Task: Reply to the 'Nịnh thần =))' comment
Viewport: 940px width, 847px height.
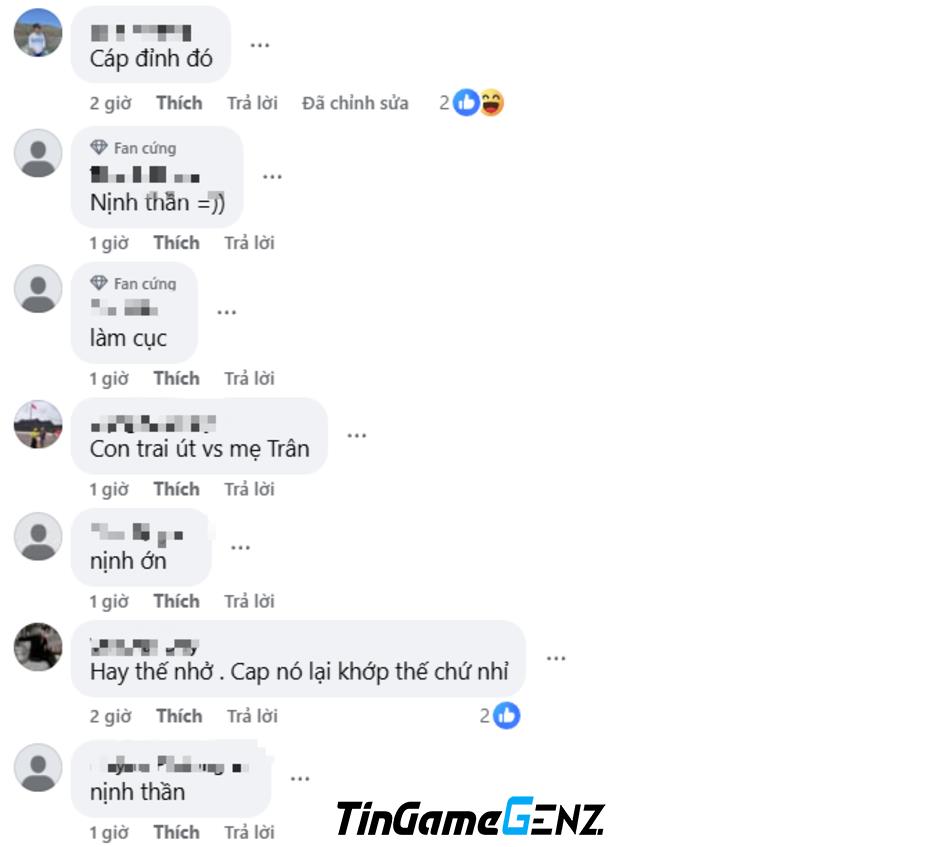Action: (249, 243)
